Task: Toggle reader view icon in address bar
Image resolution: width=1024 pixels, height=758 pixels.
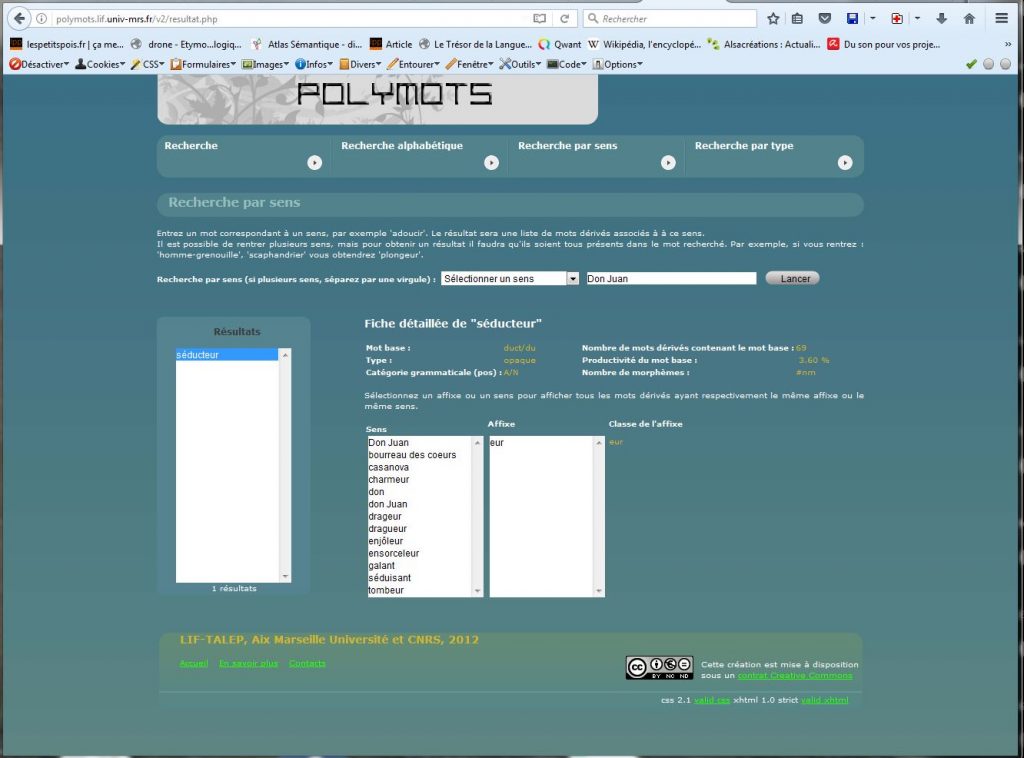Action: pos(540,18)
